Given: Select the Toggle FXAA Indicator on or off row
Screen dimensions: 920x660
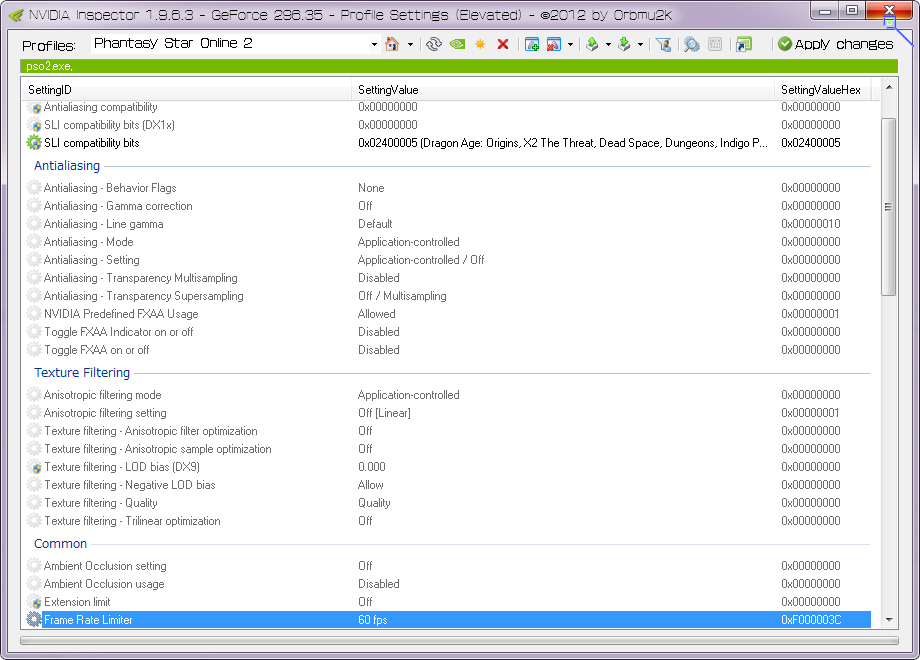Looking at the screenshot, I should (x=448, y=332).
